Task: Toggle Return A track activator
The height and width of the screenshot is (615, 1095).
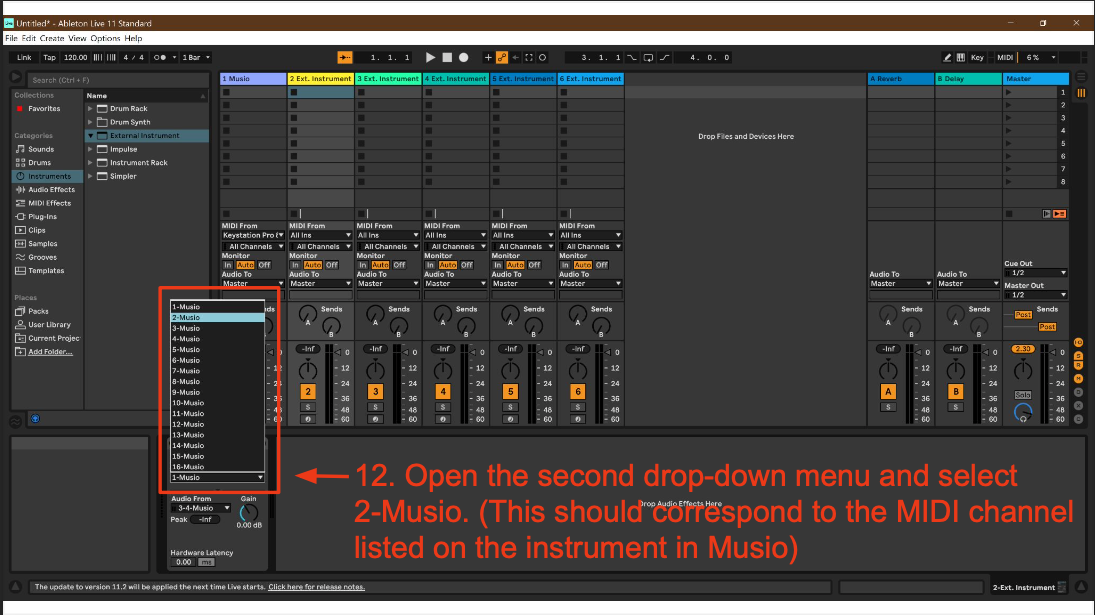Action: pyautogui.click(x=888, y=392)
